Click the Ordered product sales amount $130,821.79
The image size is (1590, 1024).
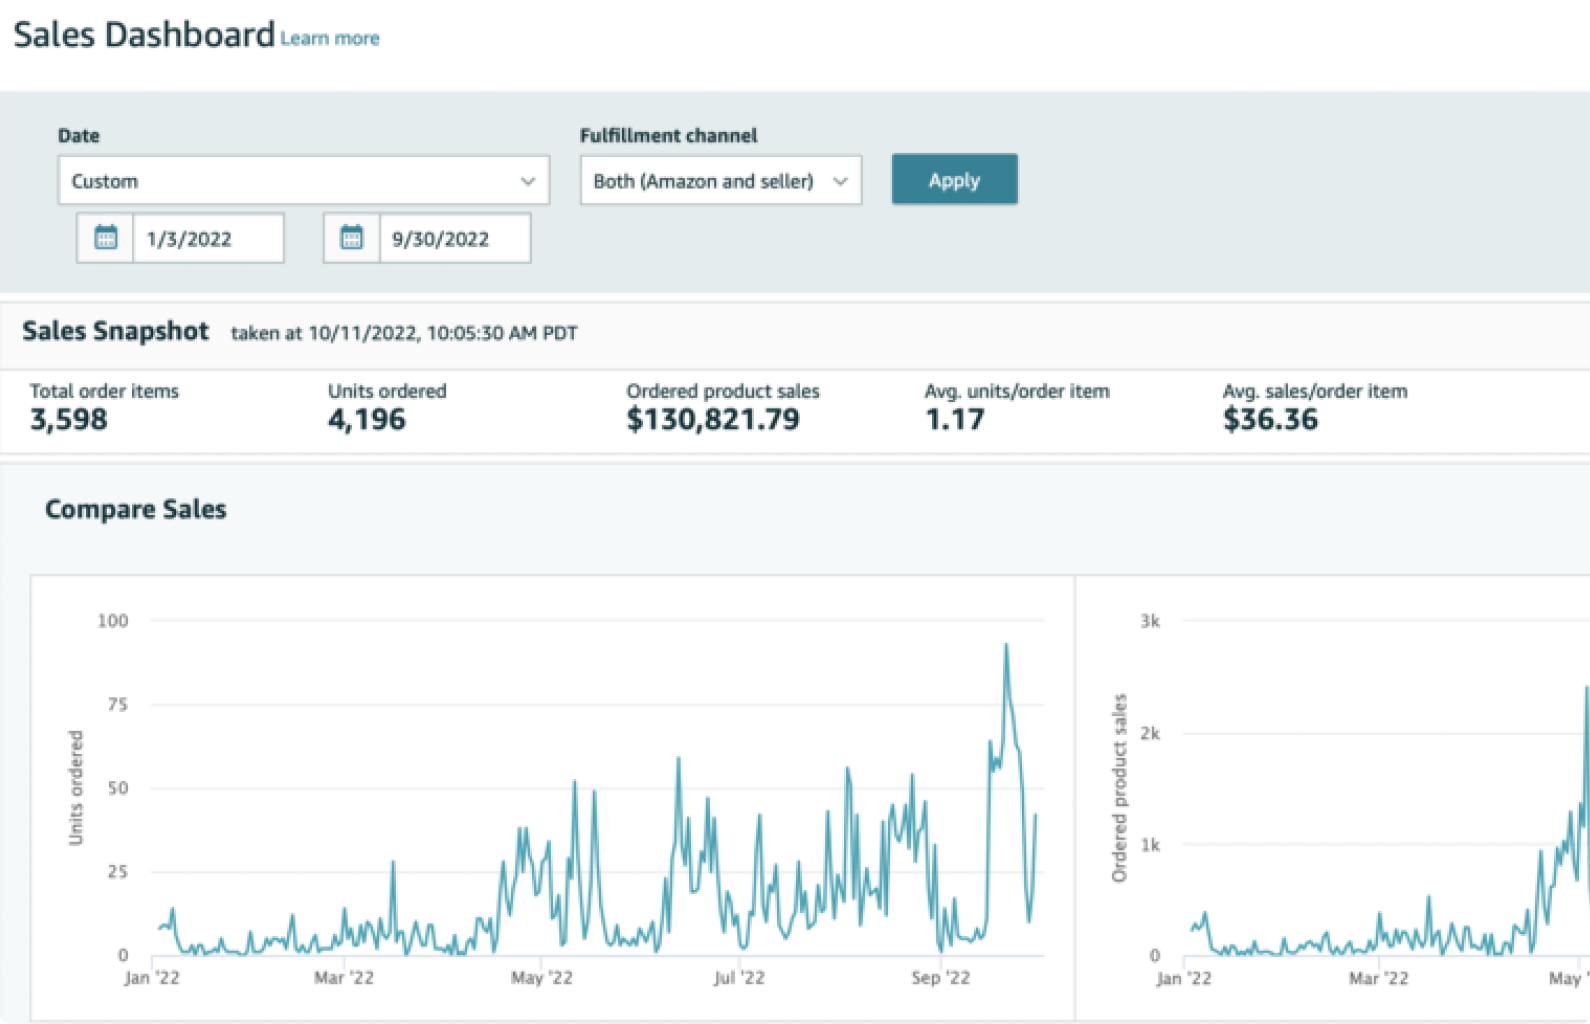(712, 420)
